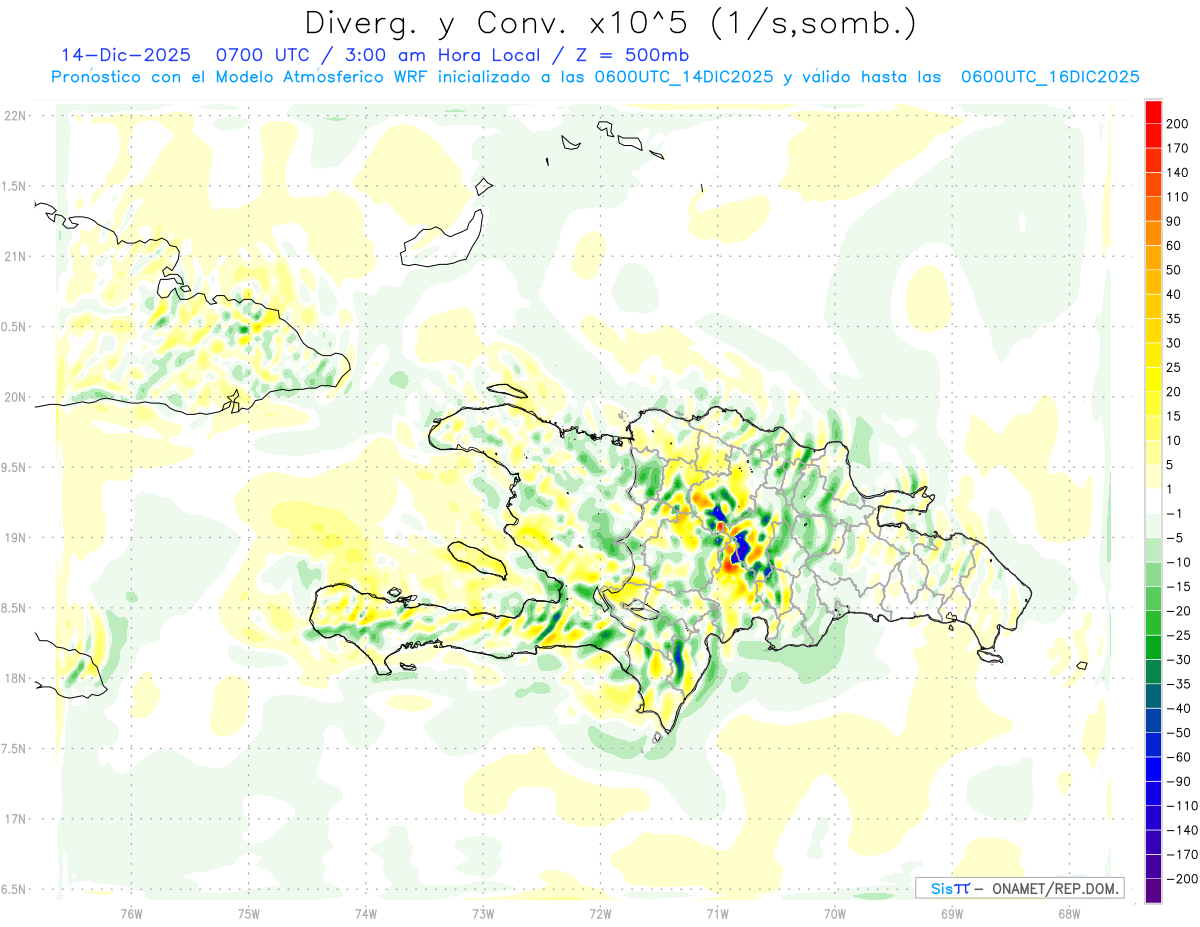Screen dimensions: 1200x927
Task: Click the '17N' latitude label
Action: tap(15, 819)
